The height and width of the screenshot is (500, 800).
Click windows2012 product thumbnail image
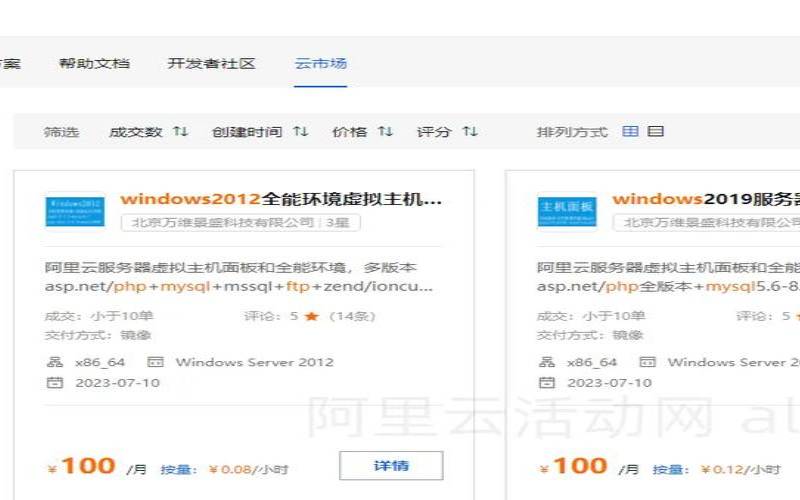coord(75,211)
